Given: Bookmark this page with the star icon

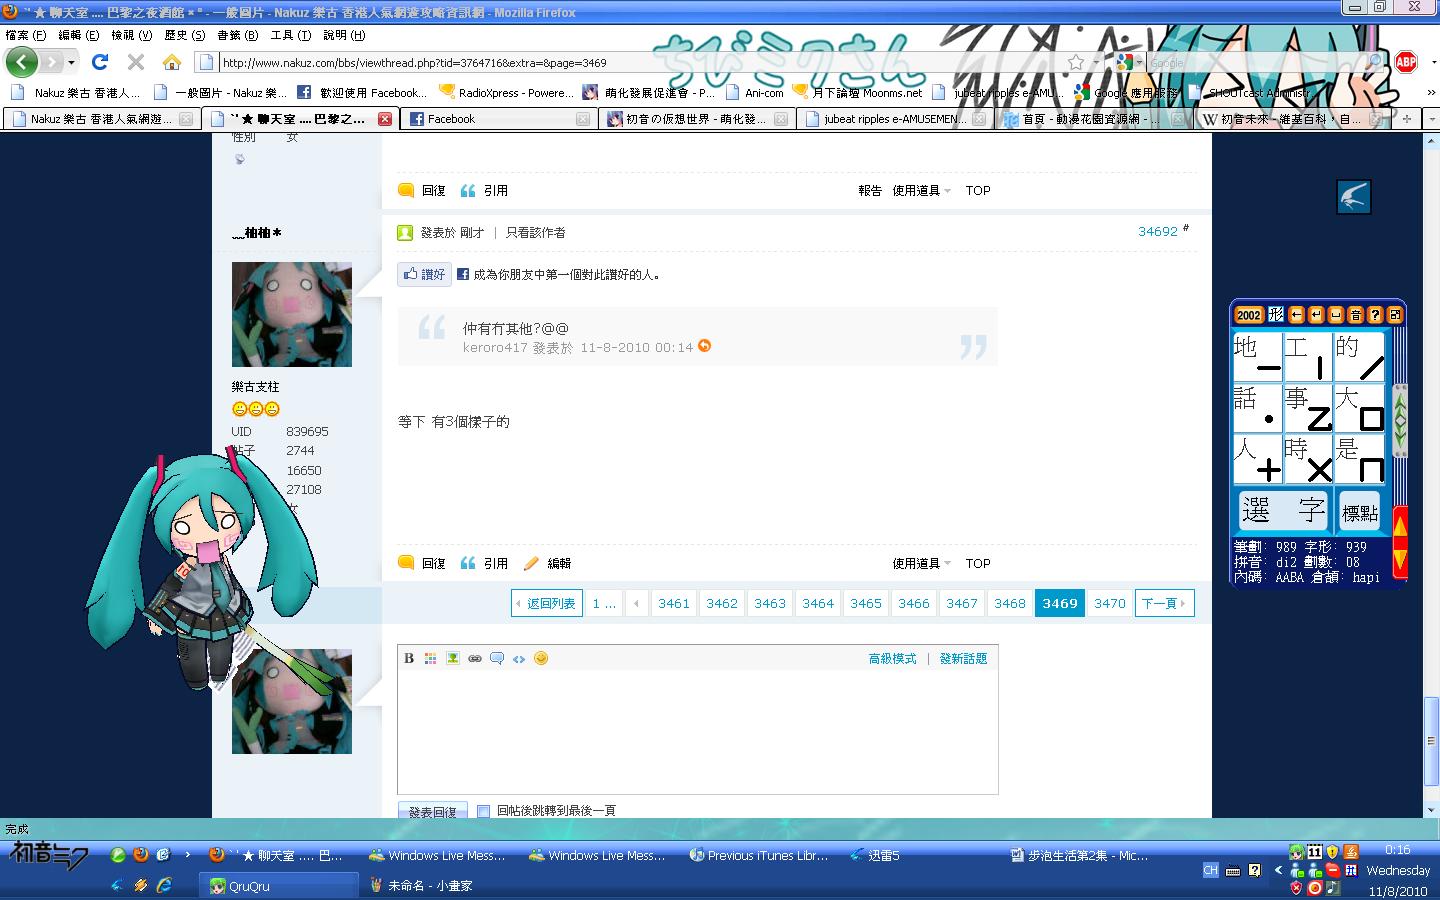Looking at the screenshot, I should [x=1076, y=62].
